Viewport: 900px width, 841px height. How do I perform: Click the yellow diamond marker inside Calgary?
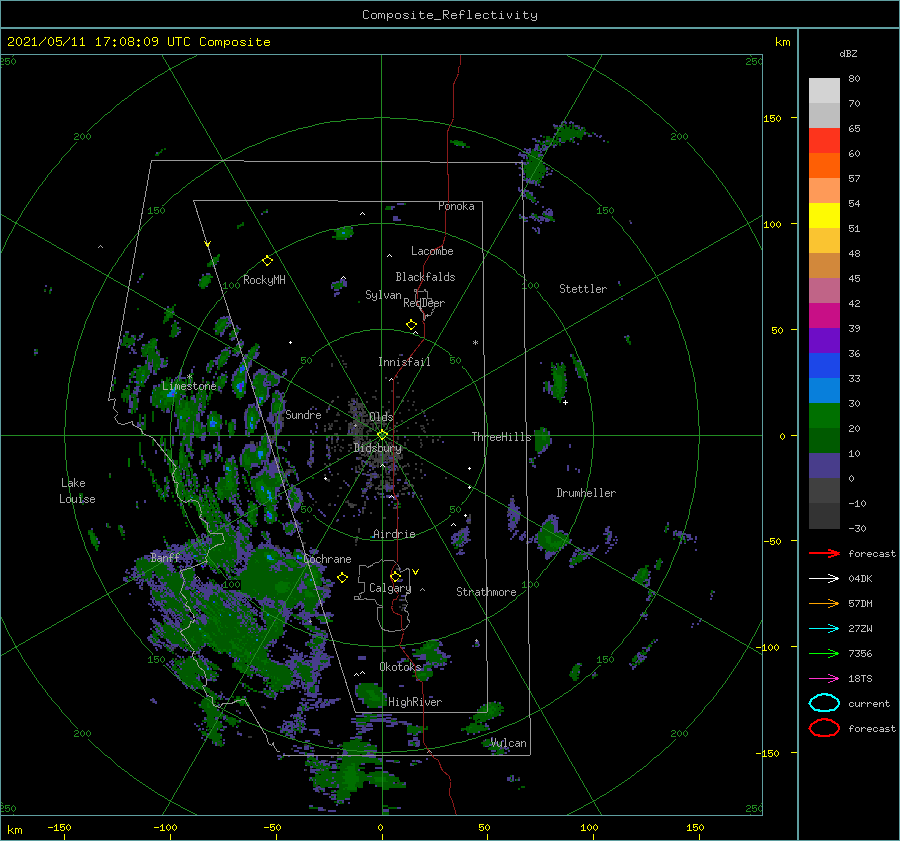[395, 576]
